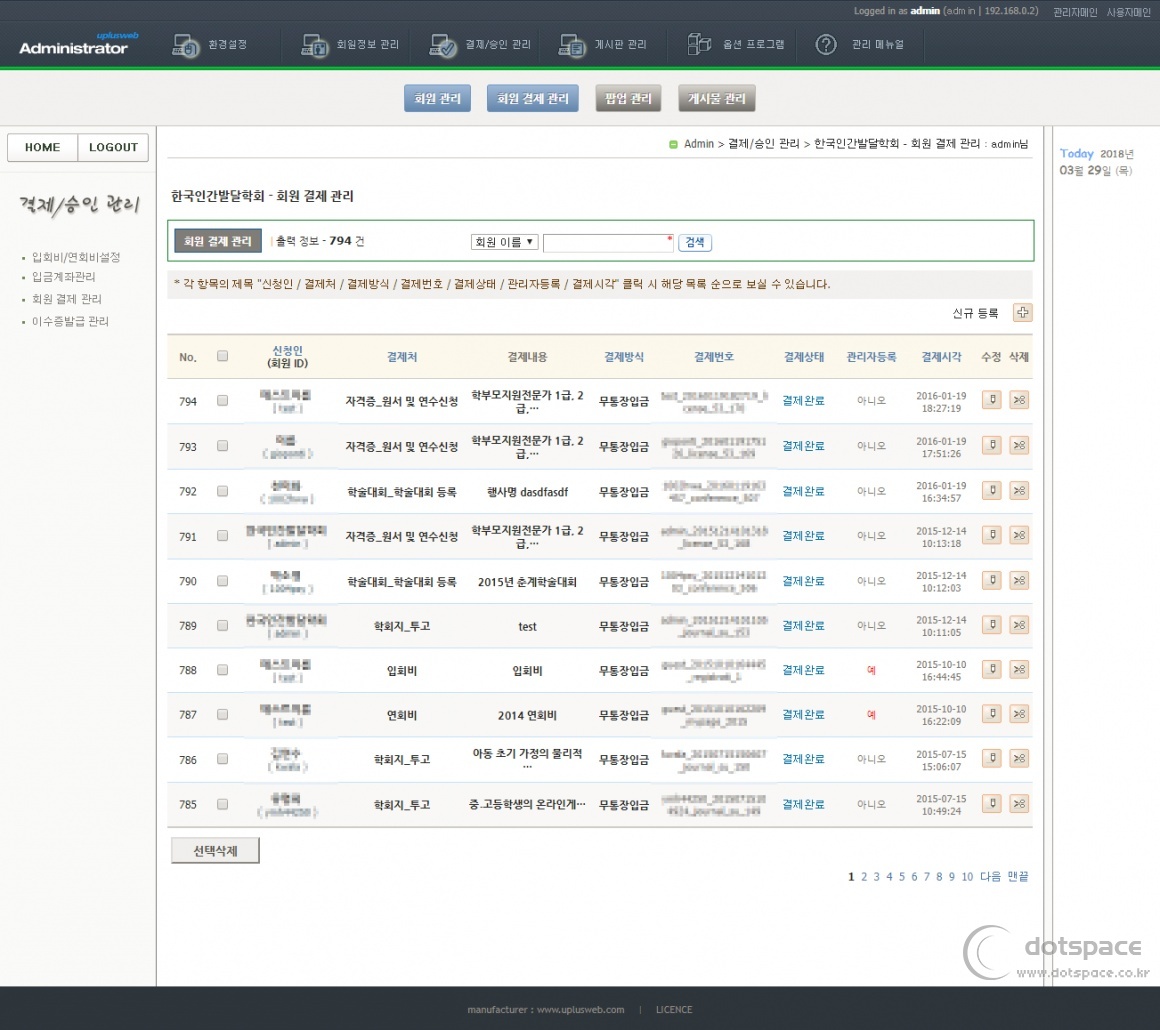Screen dimensions: 1160x1030
Task: Click the 환경설정 icon in top navigation
Action: 186,45
